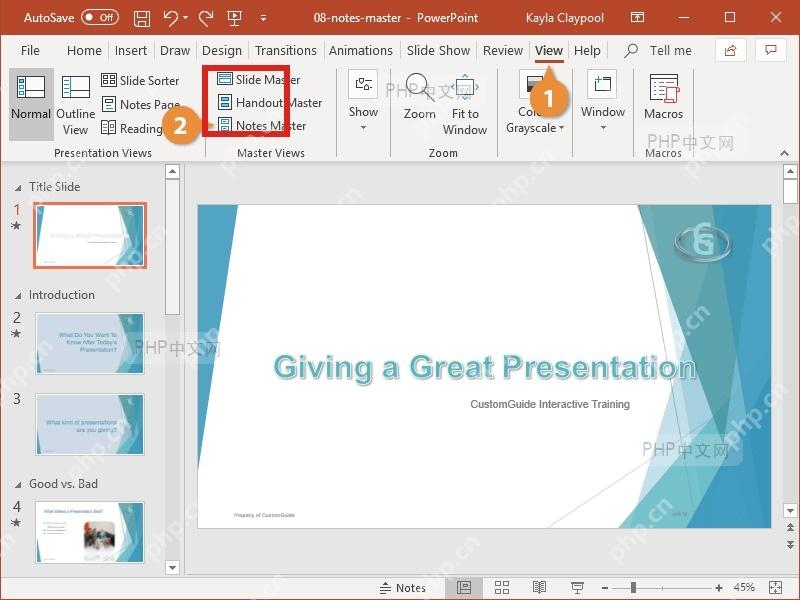Viewport: 800px width, 600px height.
Task: Start Slide Show from status bar icon
Action: (x=577, y=587)
